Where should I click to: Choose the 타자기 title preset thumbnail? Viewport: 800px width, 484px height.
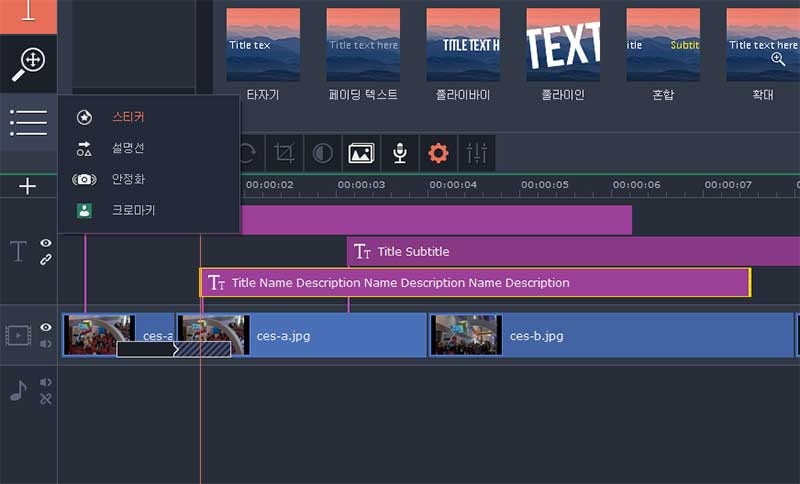pos(263,45)
